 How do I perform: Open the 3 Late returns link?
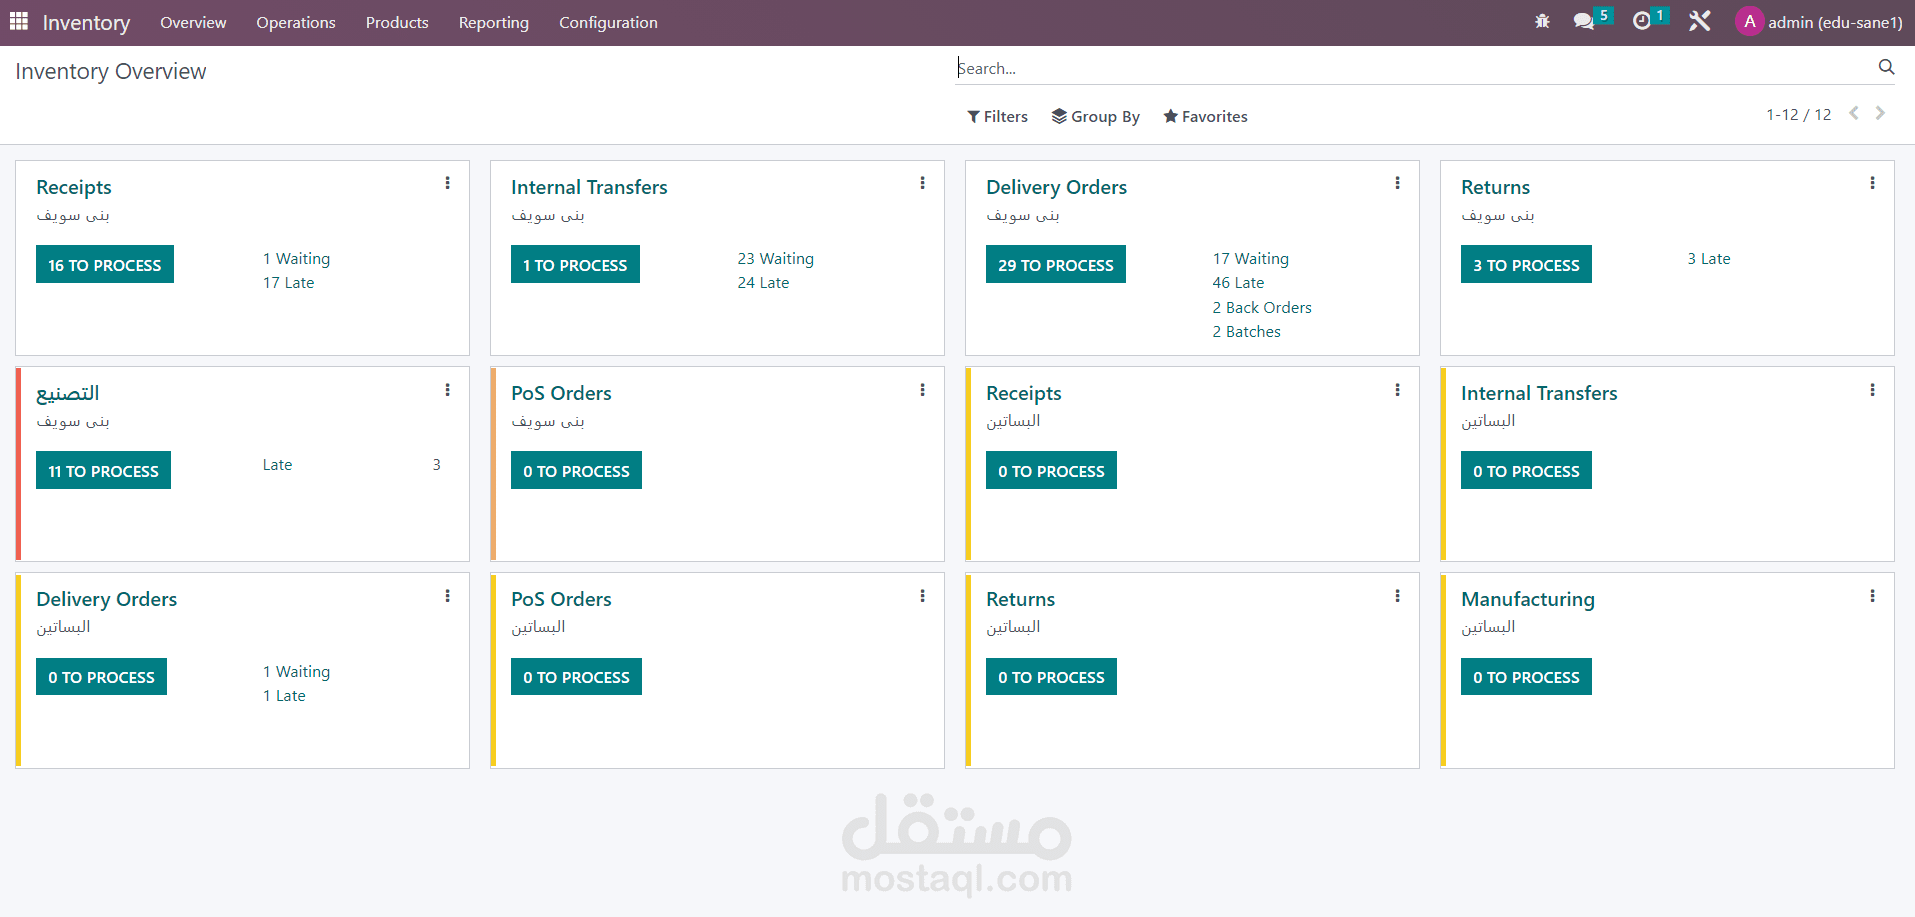[1709, 258]
